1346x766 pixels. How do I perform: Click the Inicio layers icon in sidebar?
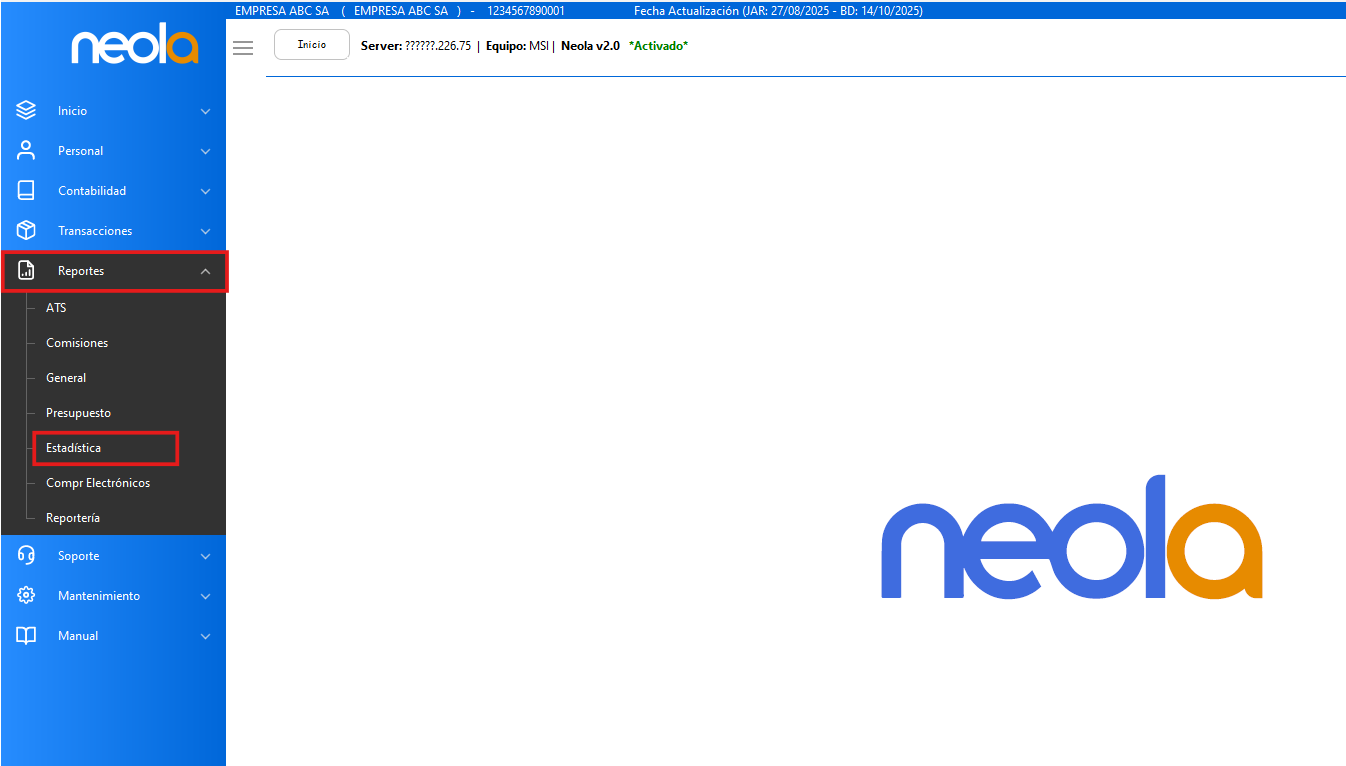(26, 111)
